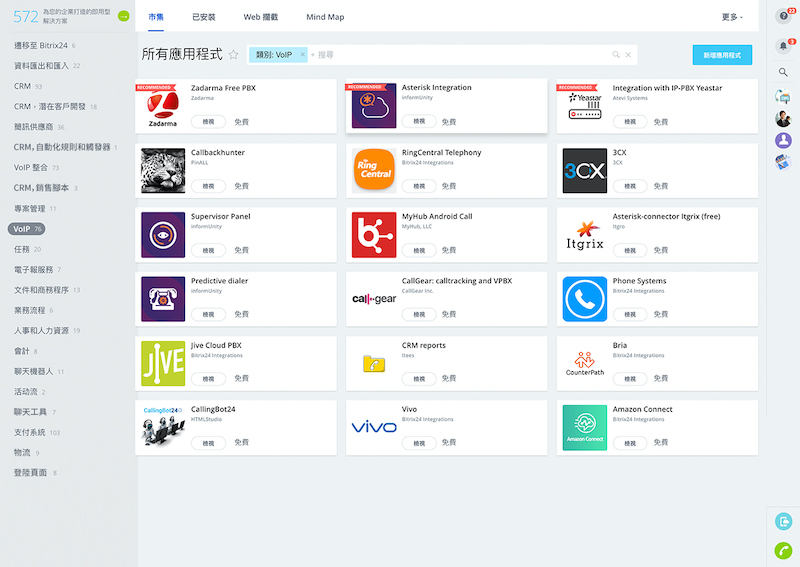Open the Itgrix connector logo
The width and height of the screenshot is (800, 567).
[585, 235]
